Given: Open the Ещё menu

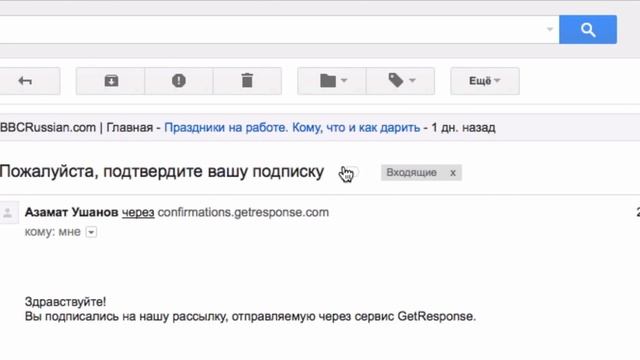Looking at the screenshot, I should (x=485, y=81).
